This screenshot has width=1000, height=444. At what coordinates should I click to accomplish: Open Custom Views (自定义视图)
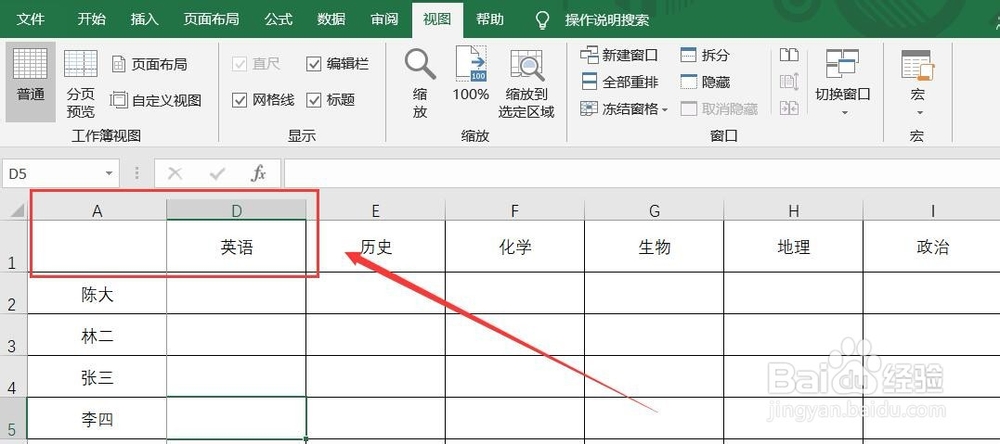[x=156, y=100]
